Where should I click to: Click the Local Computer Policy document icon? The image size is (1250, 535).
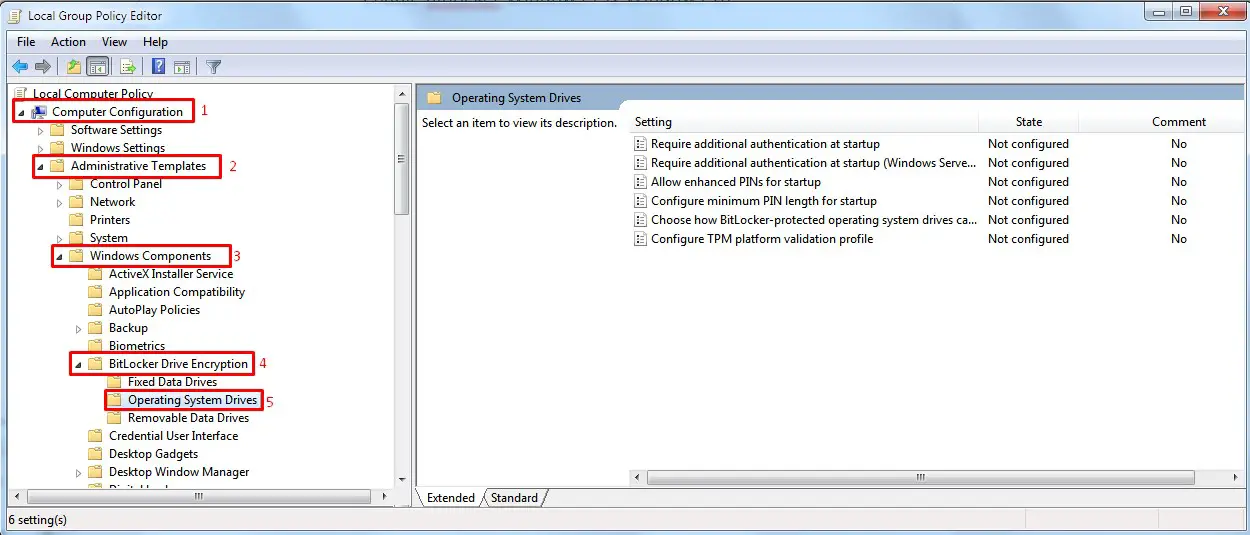pyautogui.click(x=21, y=94)
